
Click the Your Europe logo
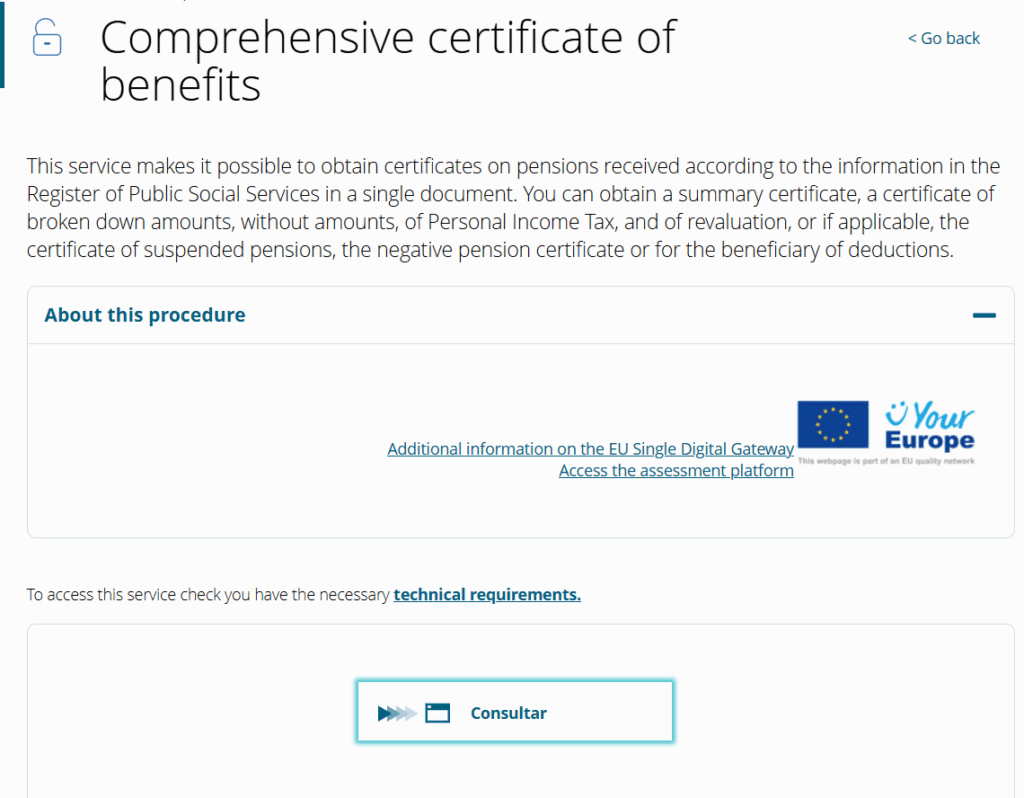point(929,427)
